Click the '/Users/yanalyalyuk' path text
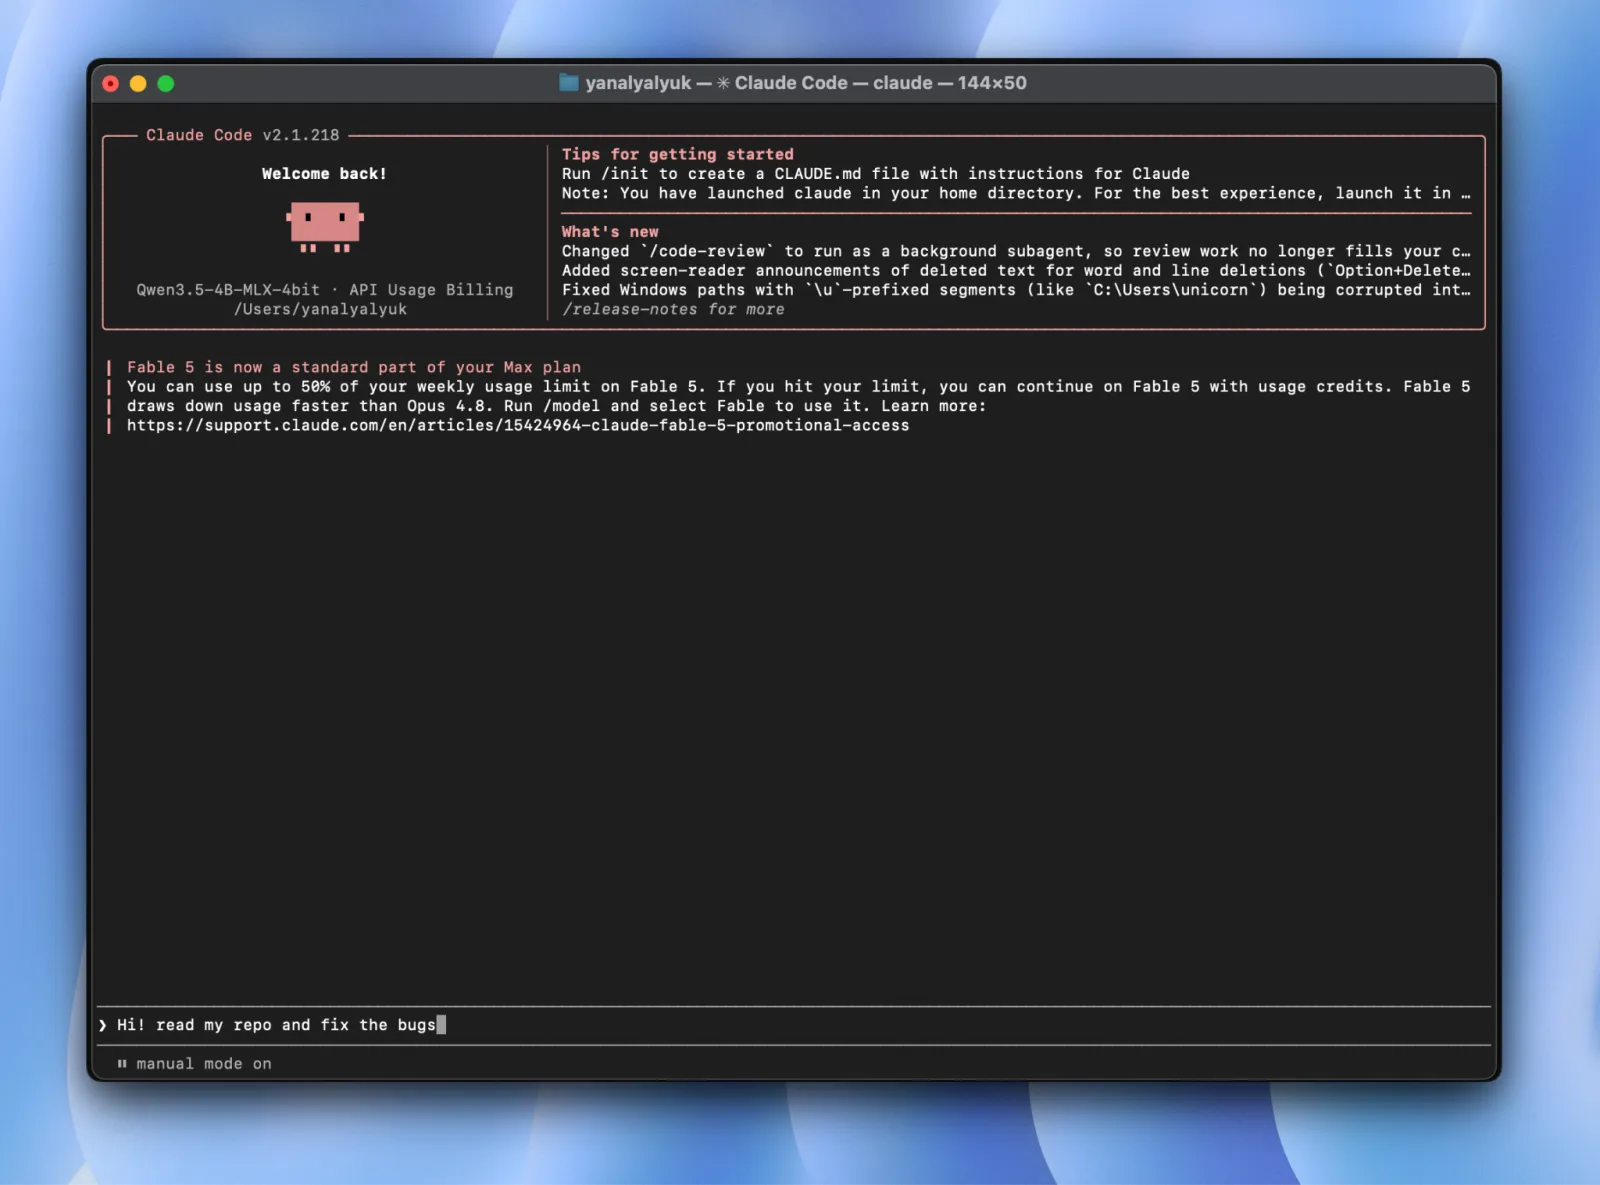Viewport: 1600px width, 1185px height. (x=320, y=310)
